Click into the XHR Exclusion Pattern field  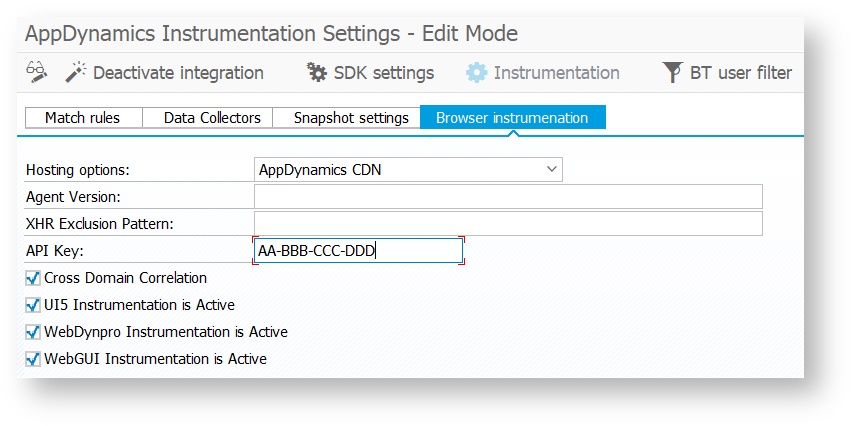[x=508, y=223]
